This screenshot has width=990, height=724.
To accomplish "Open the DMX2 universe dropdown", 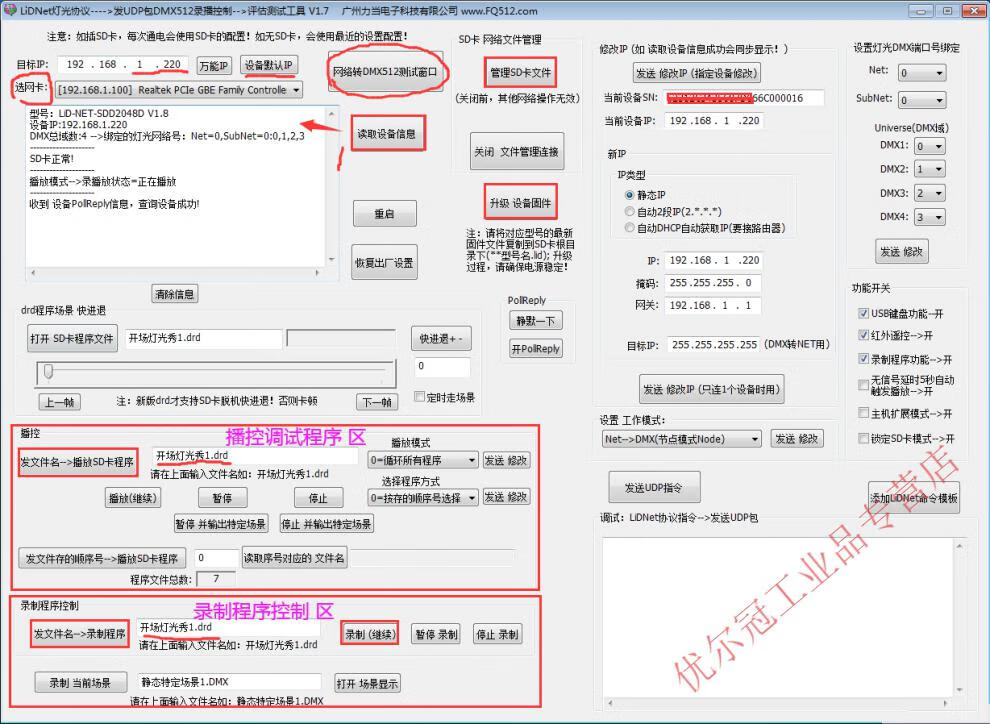I will pos(929,169).
